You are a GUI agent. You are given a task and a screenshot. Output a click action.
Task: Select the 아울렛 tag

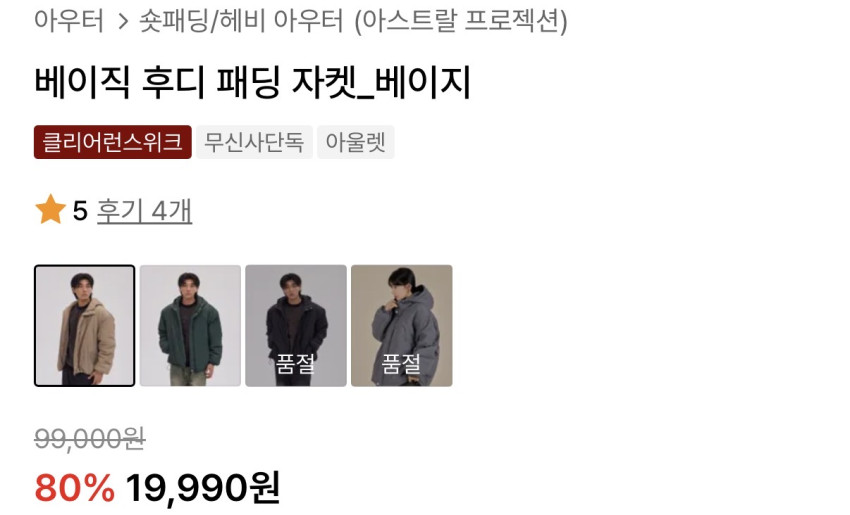pyautogui.click(x=356, y=142)
